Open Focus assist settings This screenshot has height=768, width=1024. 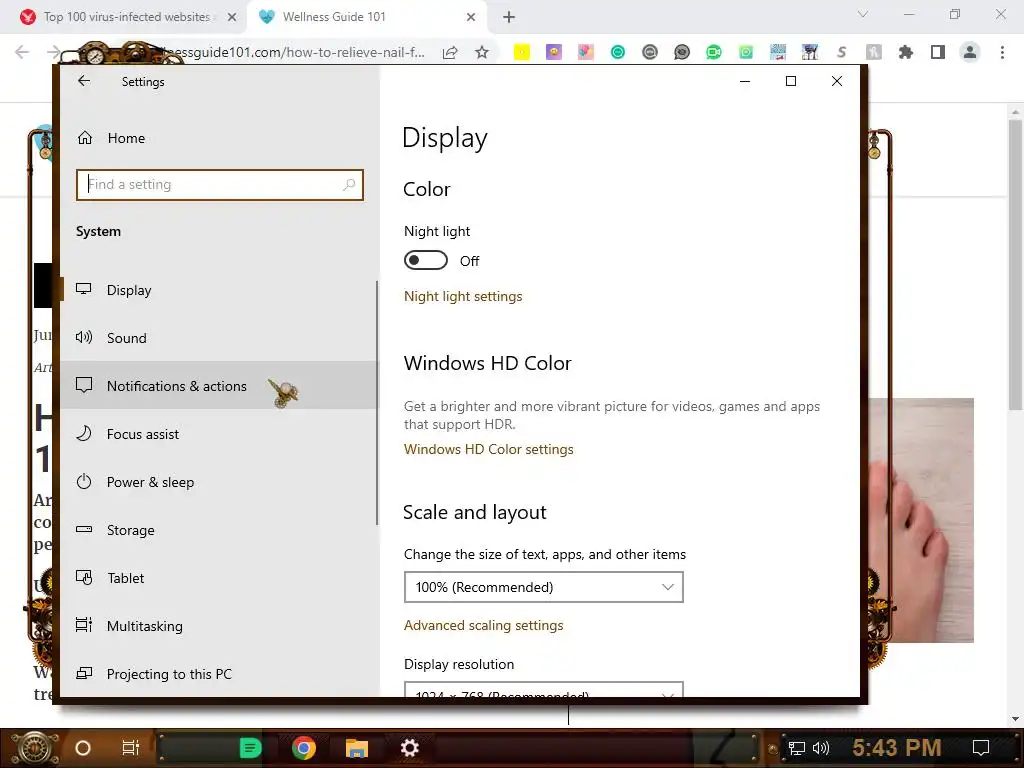[219, 434]
